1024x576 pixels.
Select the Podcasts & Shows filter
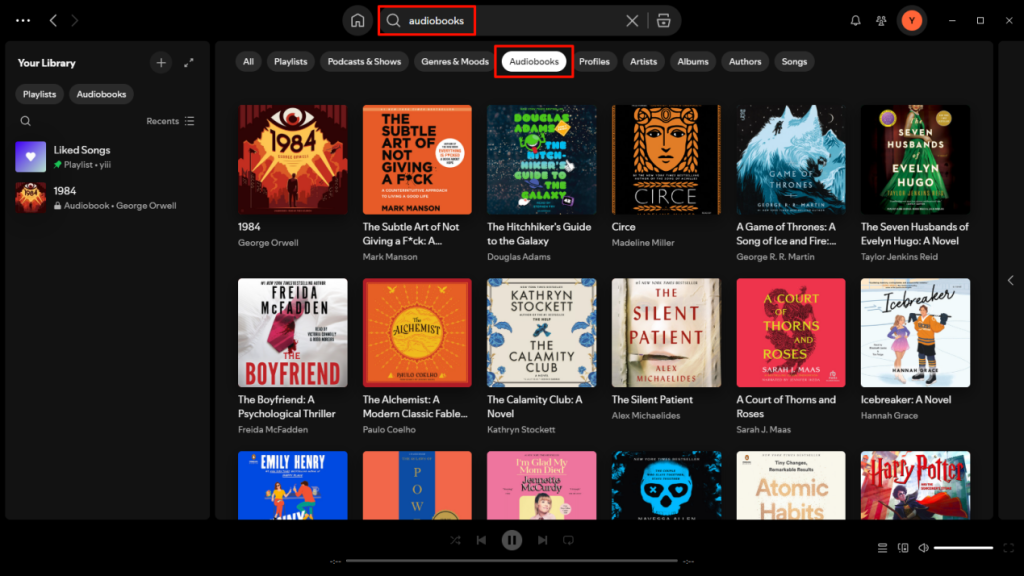[x=364, y=61]
